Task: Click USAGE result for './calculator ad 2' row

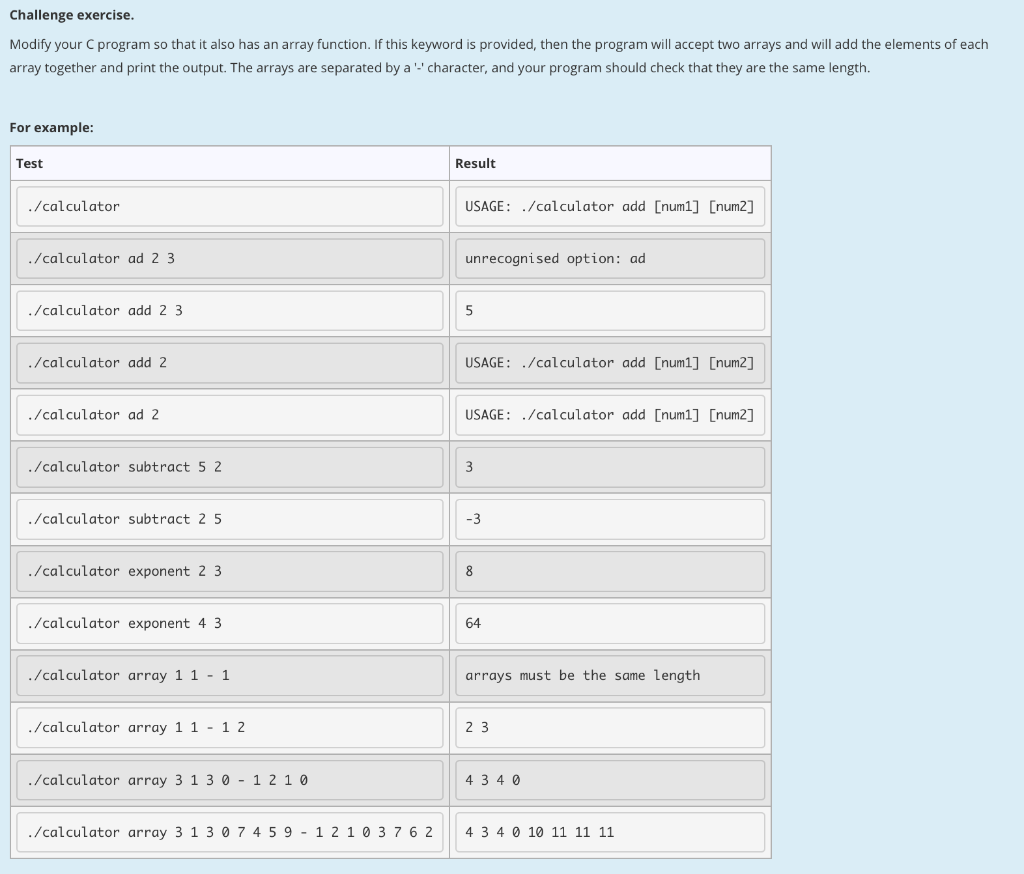Action: pos(610,415)
